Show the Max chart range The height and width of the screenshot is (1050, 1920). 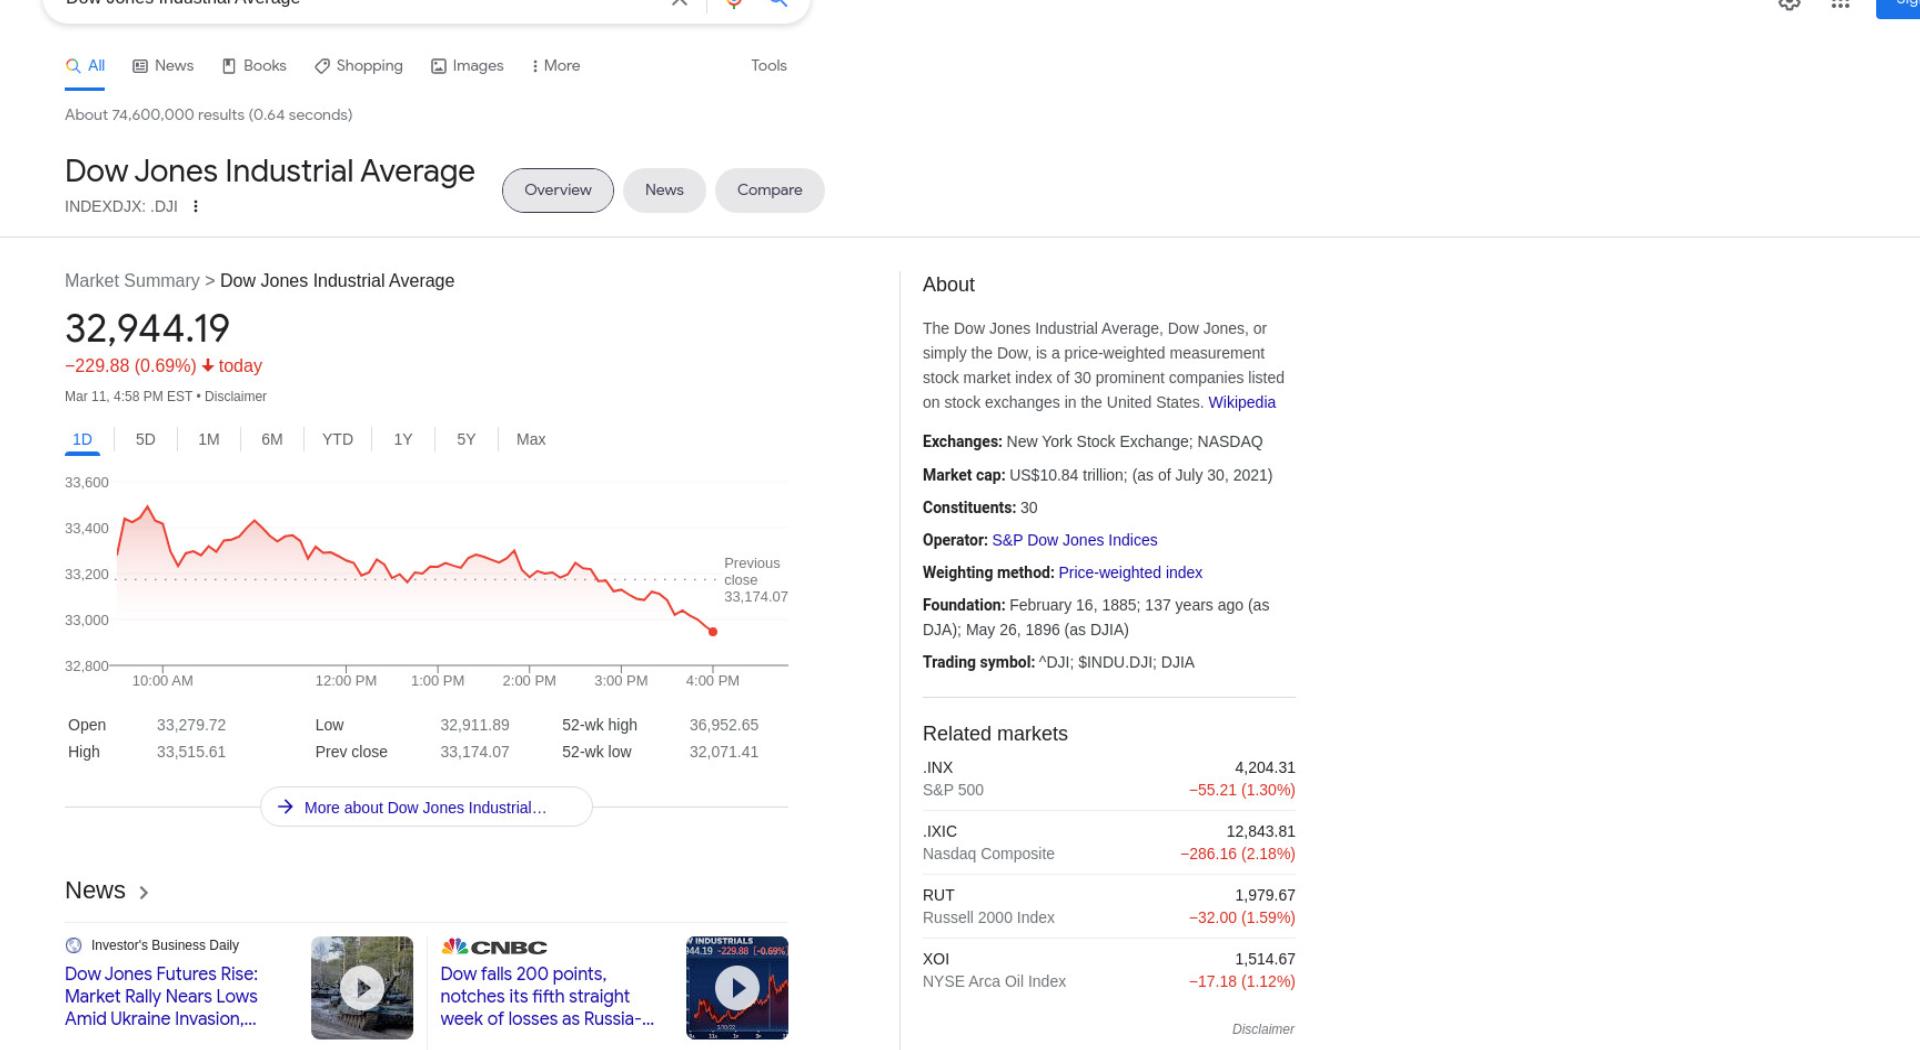[531, 439]
